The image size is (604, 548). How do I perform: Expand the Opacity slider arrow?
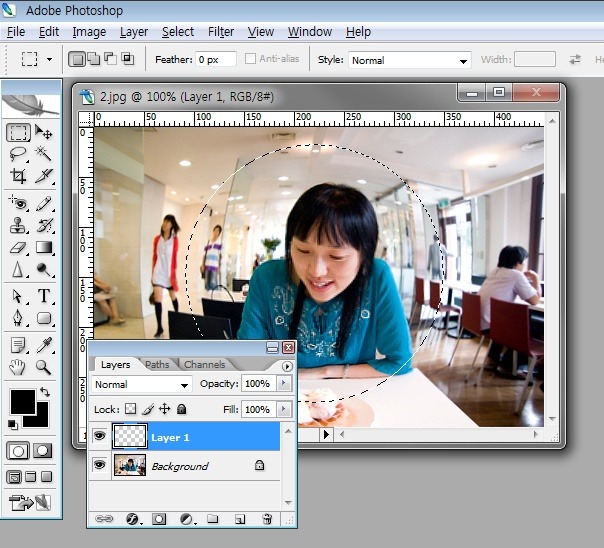pos(284,384)
